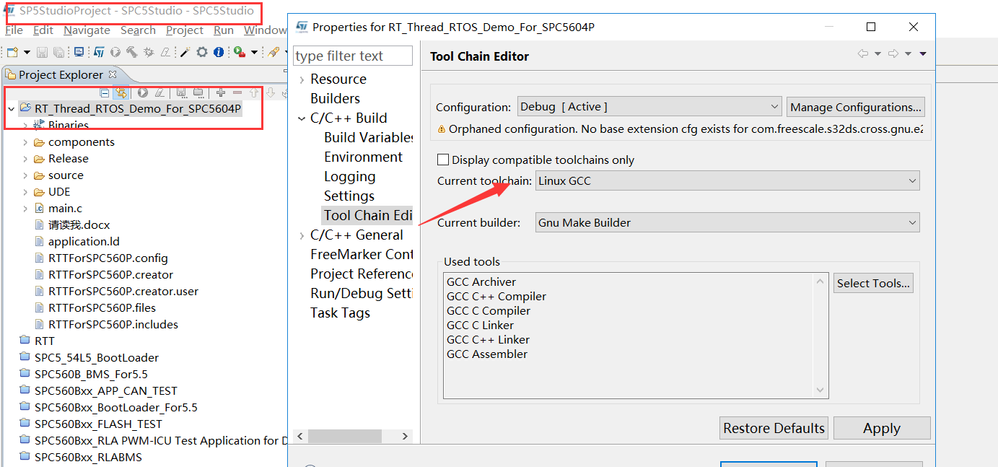Select Task Tags in the Properties tree
The image size is (998, 467).
click(340, 313)
